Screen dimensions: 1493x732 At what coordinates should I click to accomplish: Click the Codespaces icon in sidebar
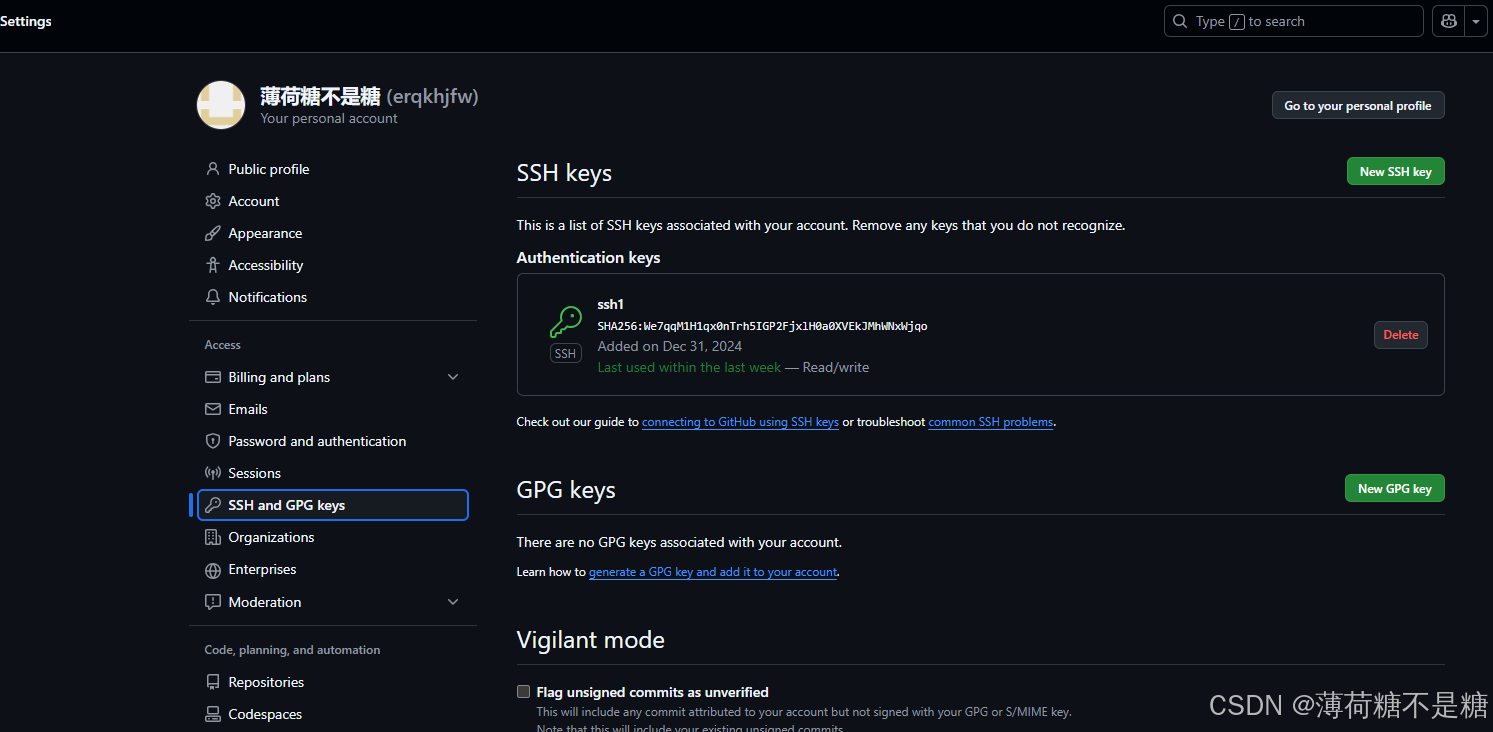coord(212,714)
